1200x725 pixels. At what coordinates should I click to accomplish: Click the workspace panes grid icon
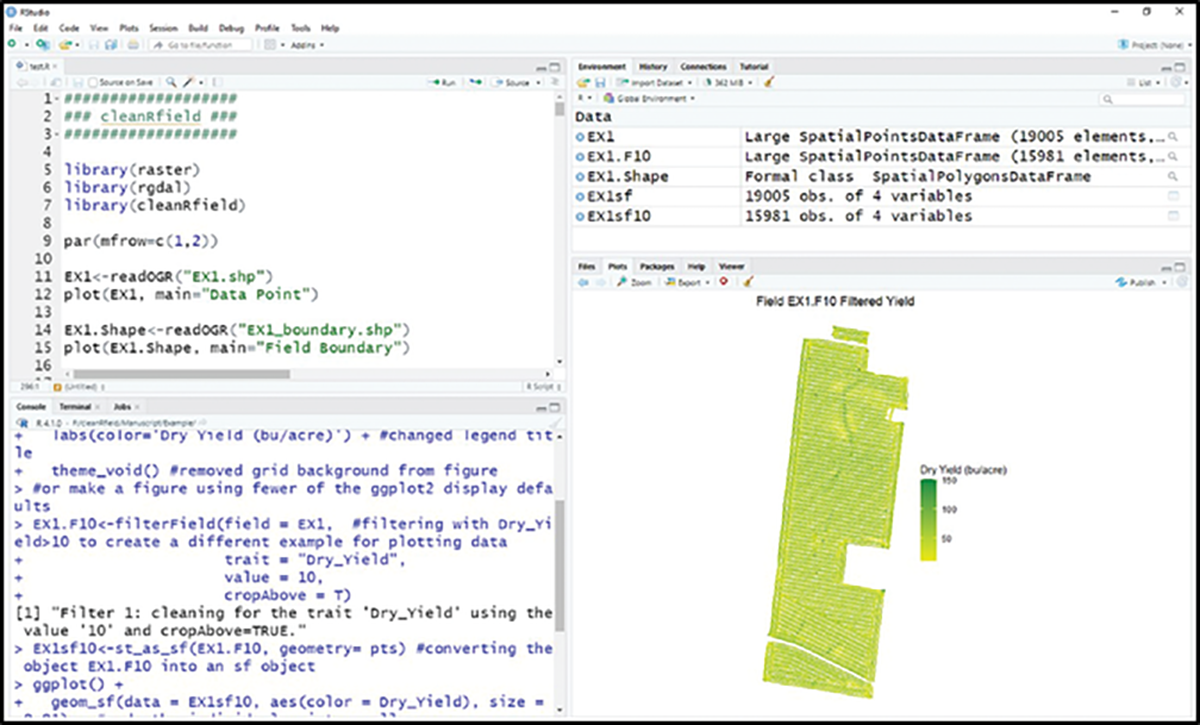269,45
